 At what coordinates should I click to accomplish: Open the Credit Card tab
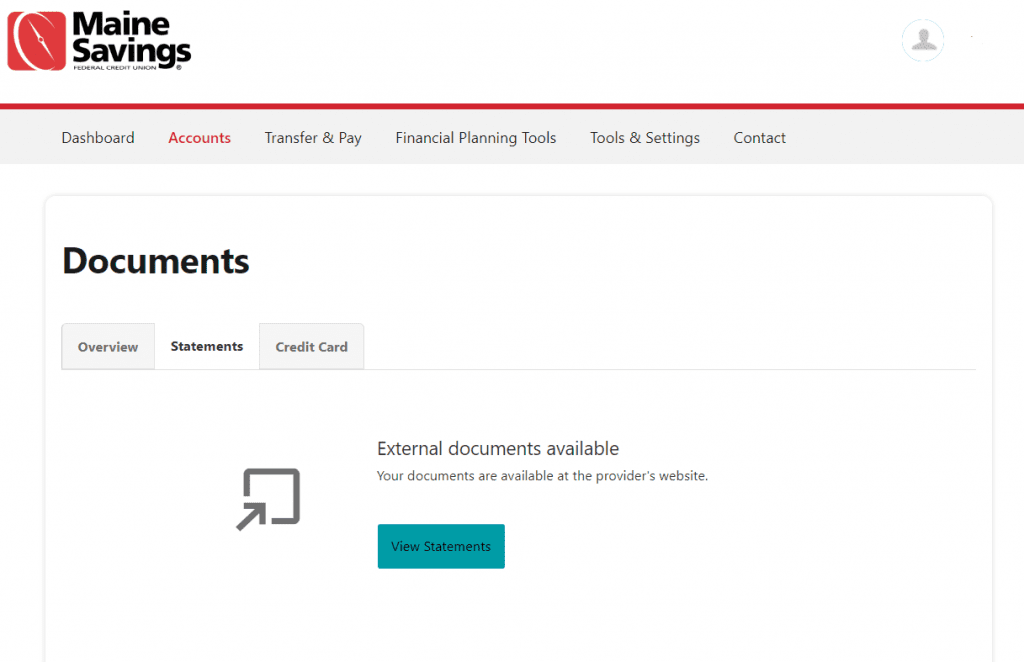tap(311, 346)
